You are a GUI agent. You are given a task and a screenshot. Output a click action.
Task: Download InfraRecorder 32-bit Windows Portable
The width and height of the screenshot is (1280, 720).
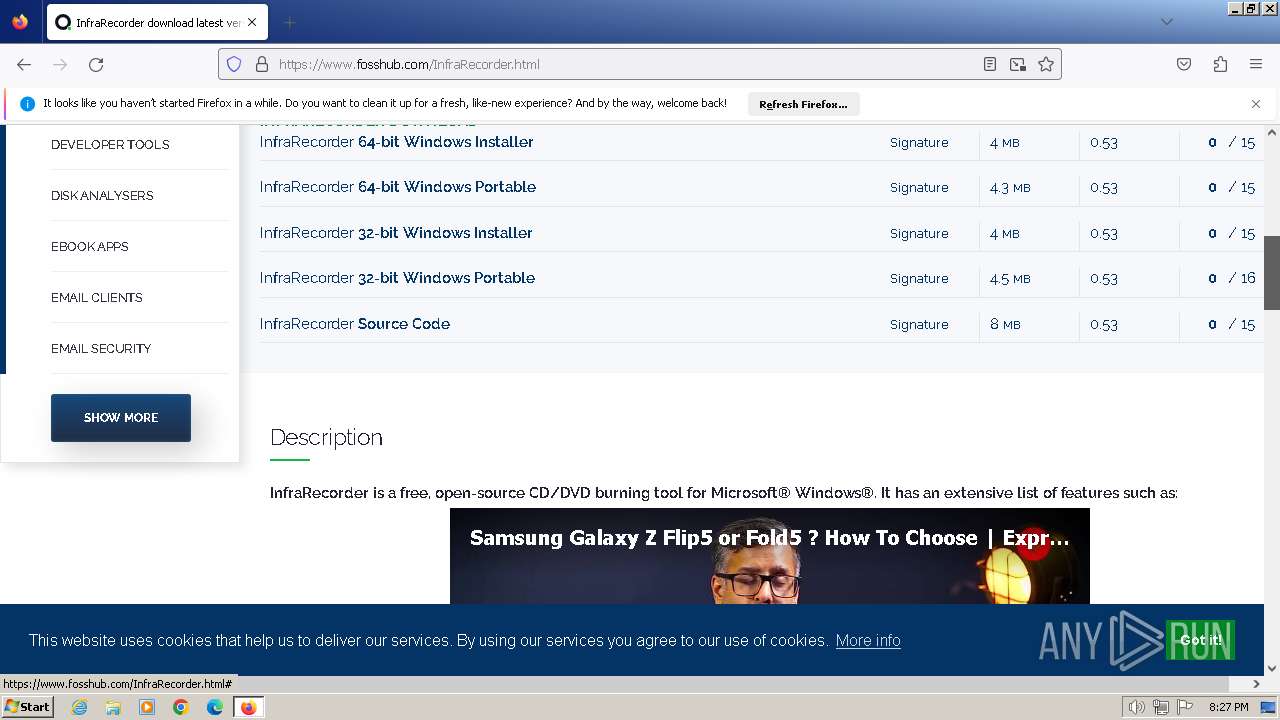click(397, 278)
